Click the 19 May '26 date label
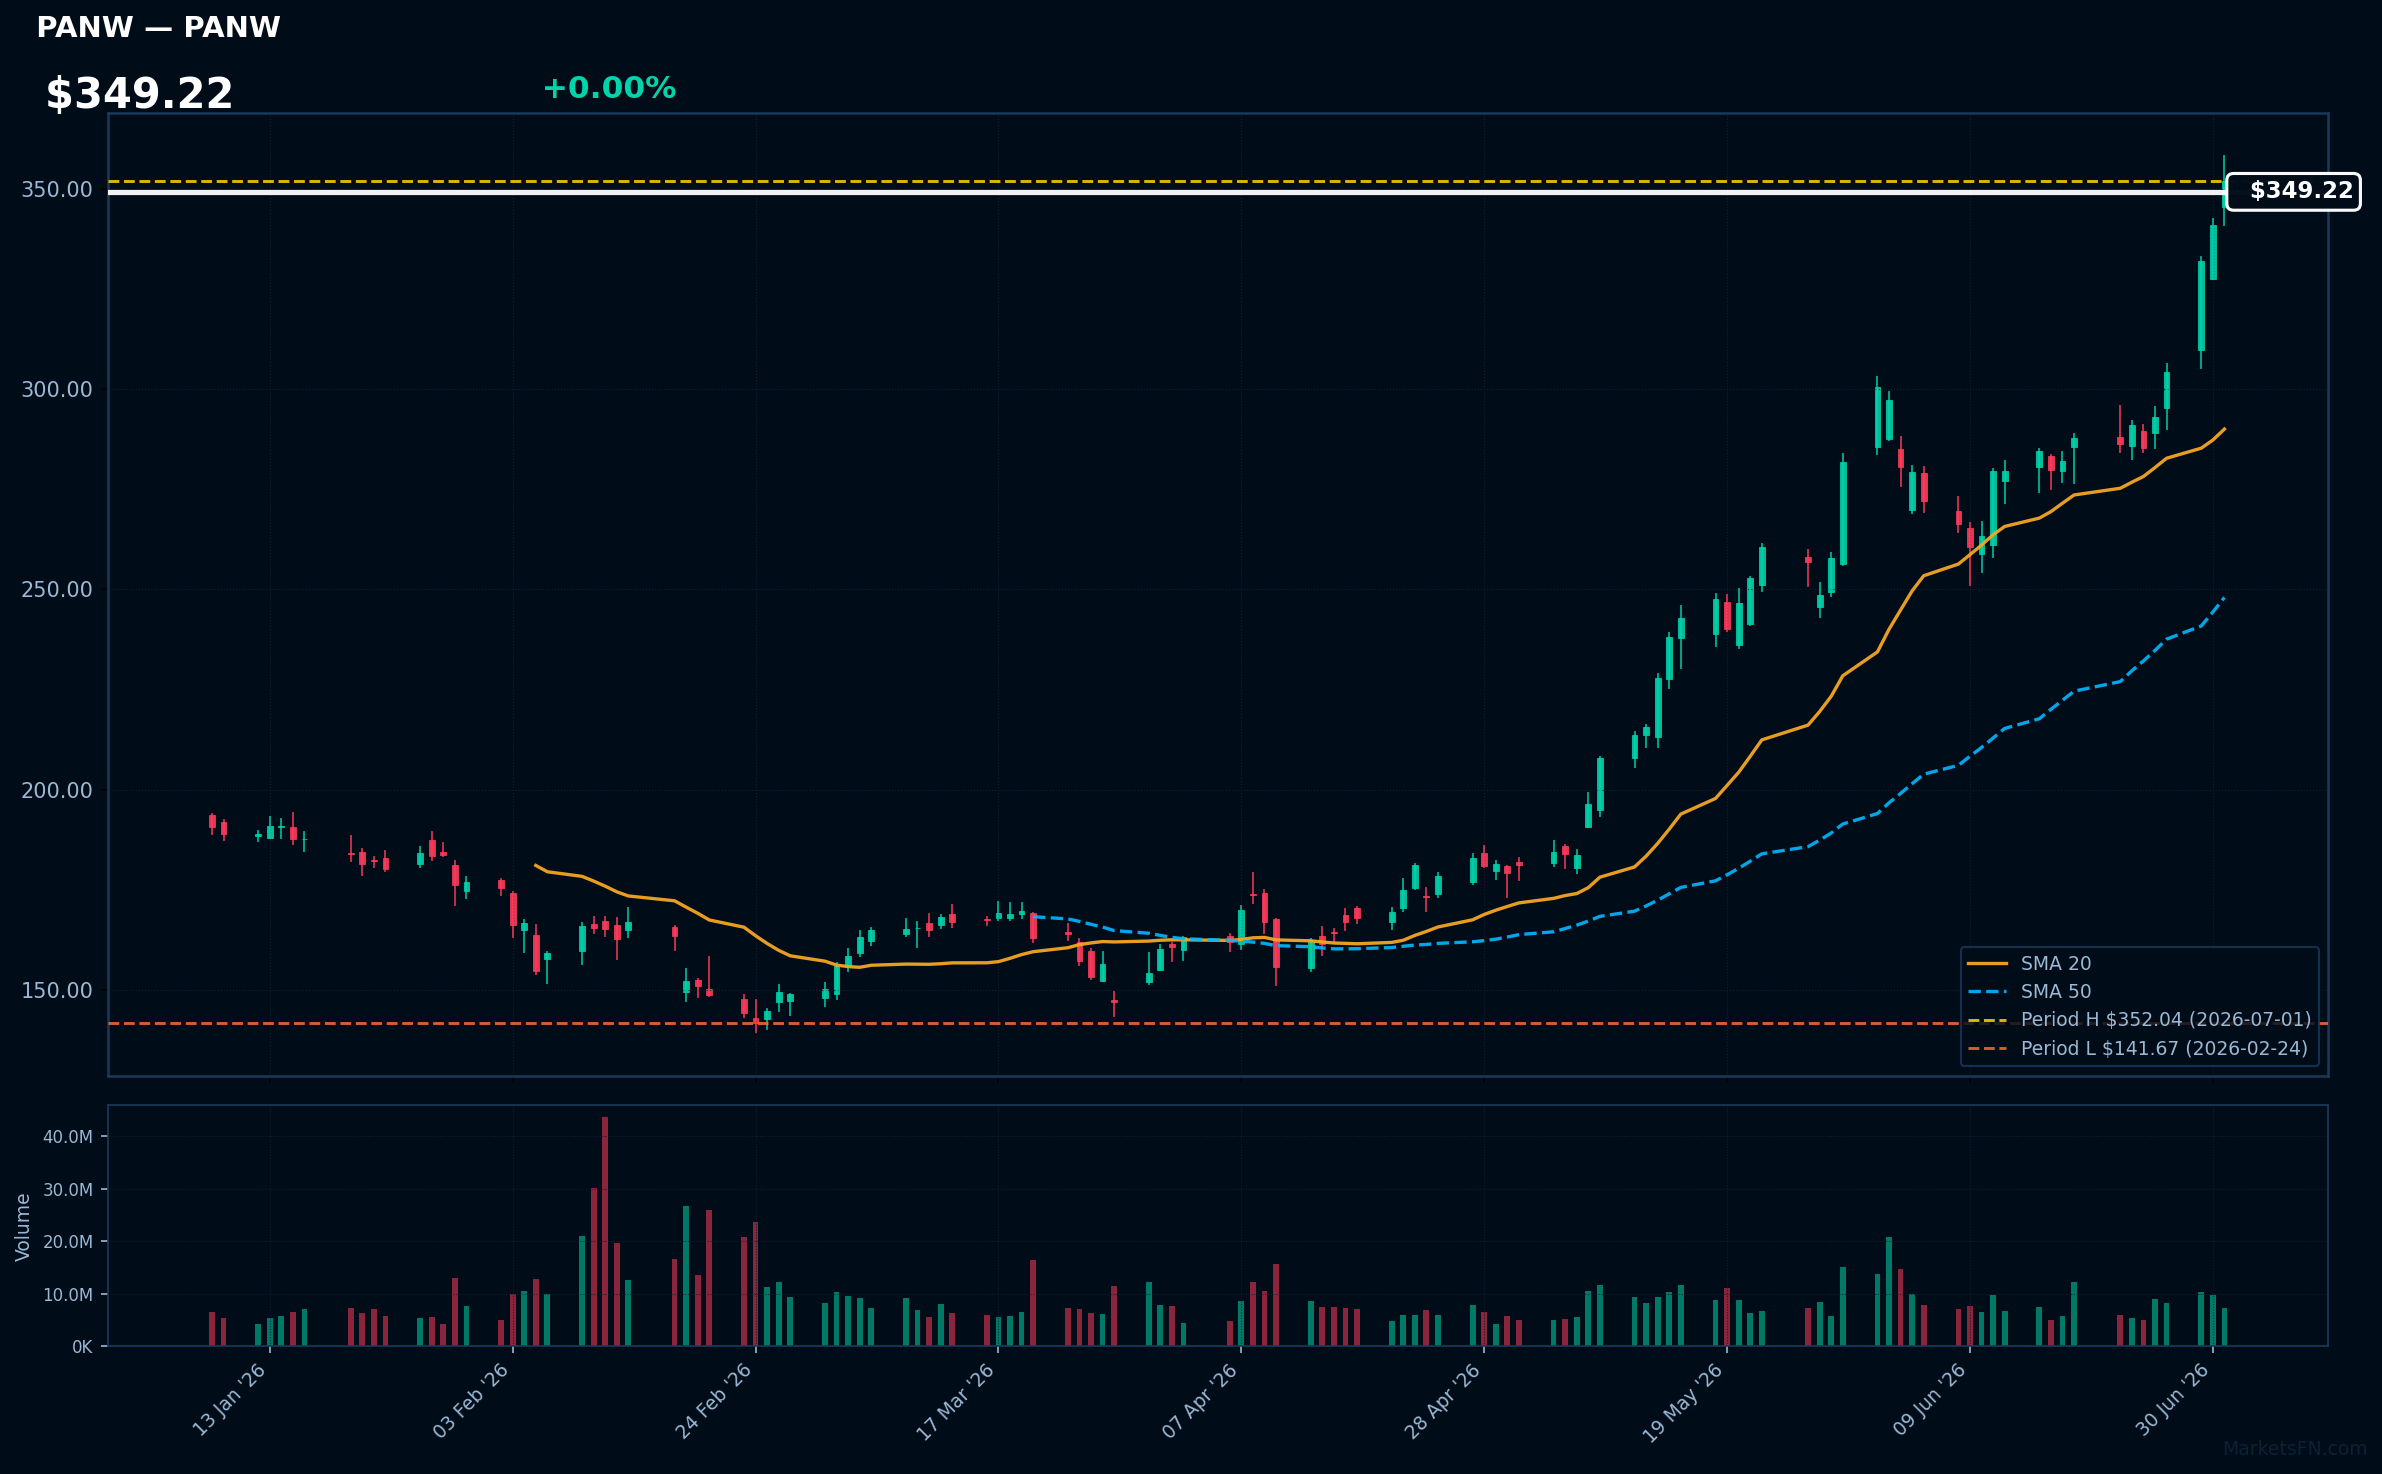This screenshot has height=1474, width=2382. [1683, 1401]
